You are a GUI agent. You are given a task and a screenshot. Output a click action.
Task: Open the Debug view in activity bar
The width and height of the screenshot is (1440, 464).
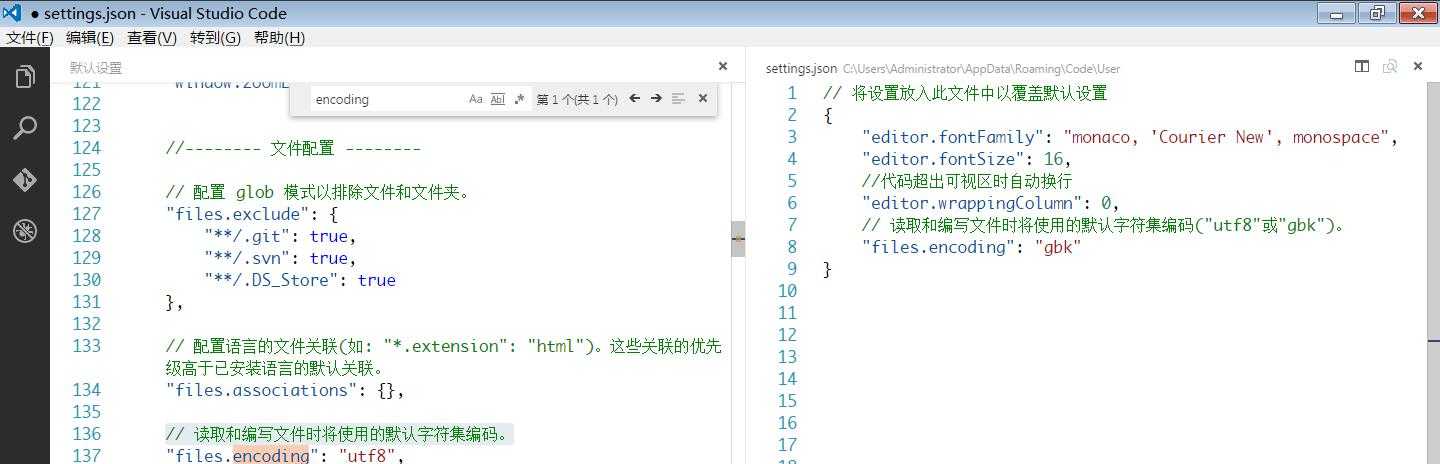(25, 232)
